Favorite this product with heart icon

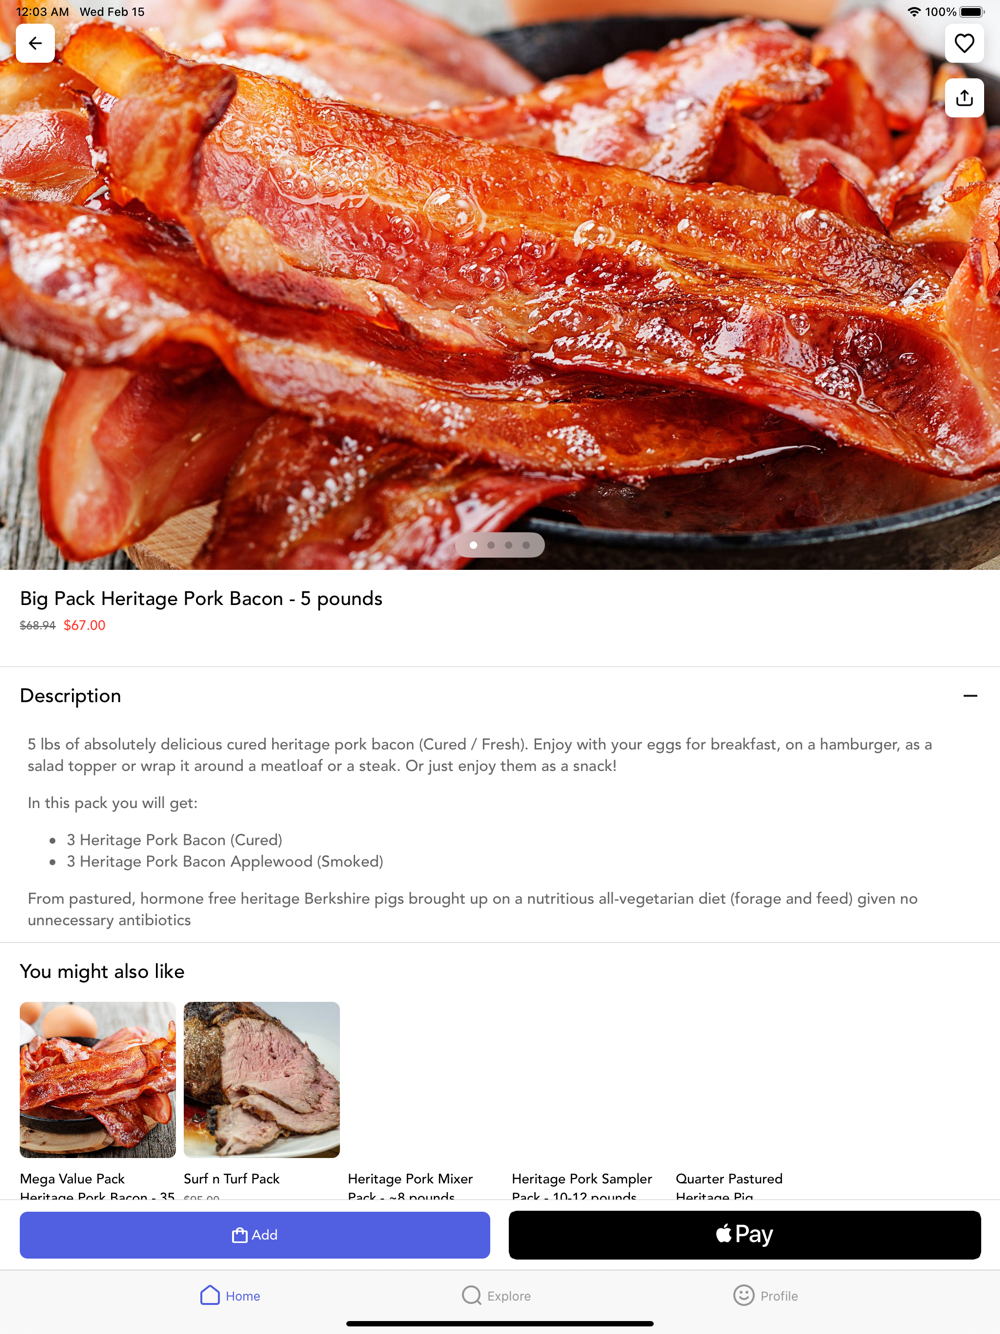pyautogui.click(x=964, y=43)
